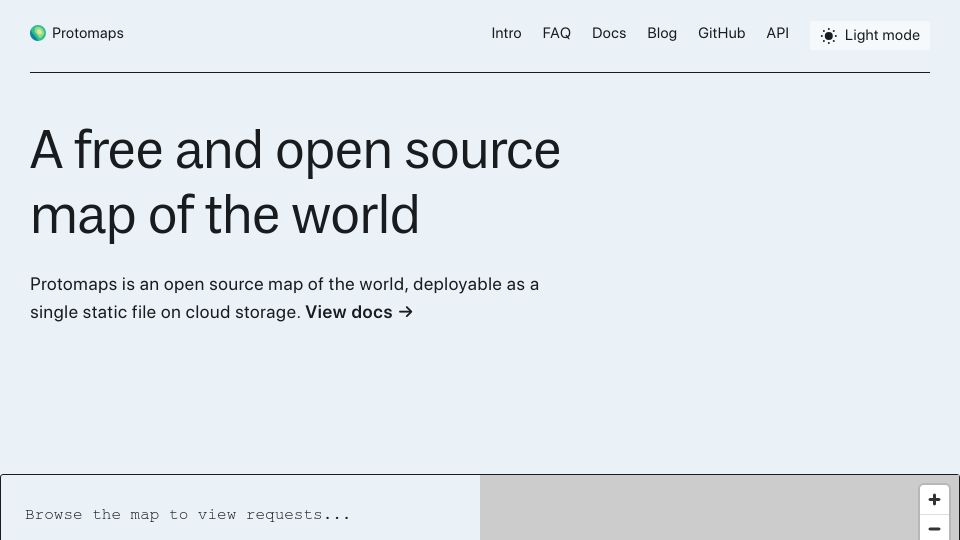The image size is (960, 540).
Task: Open the Blog nav link
Action: coord(662,33)
